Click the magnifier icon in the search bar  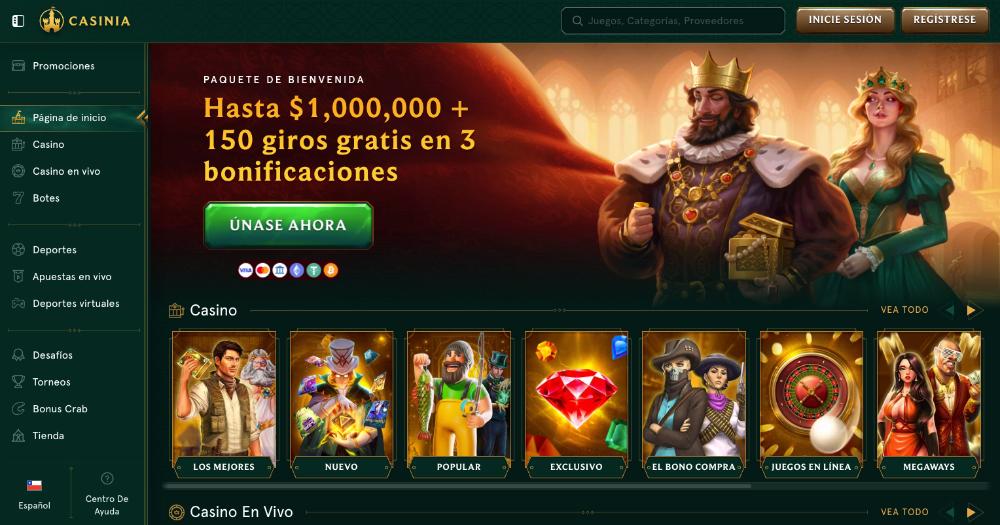(577, 21)
